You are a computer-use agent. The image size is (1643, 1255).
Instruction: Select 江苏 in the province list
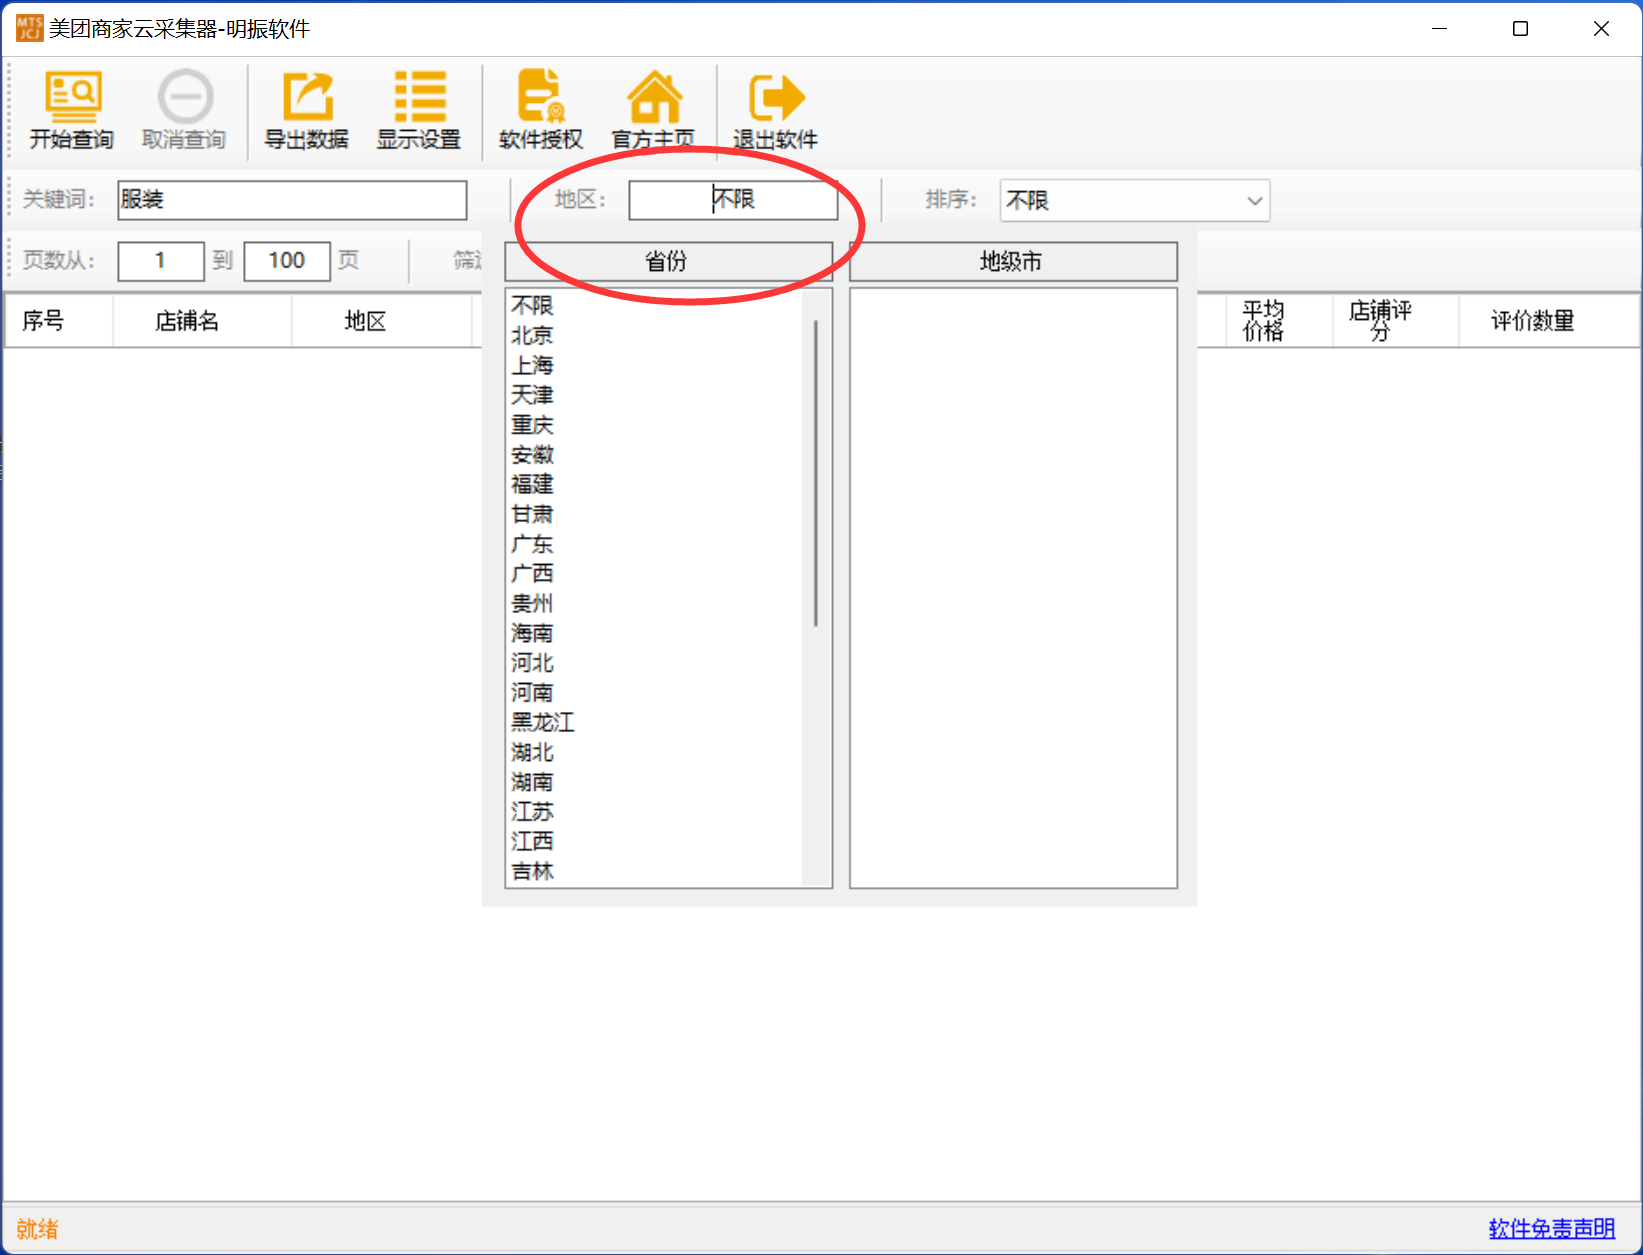pos(533,811)
